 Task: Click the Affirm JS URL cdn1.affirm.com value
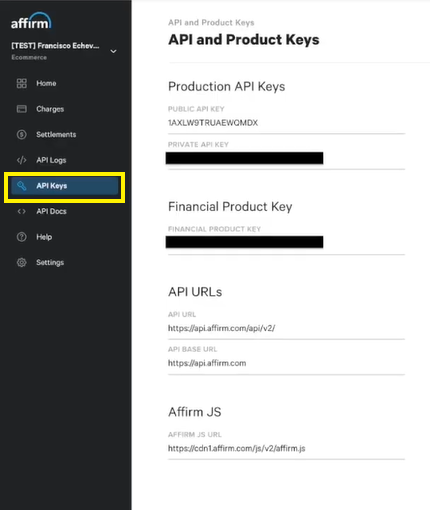237,448
